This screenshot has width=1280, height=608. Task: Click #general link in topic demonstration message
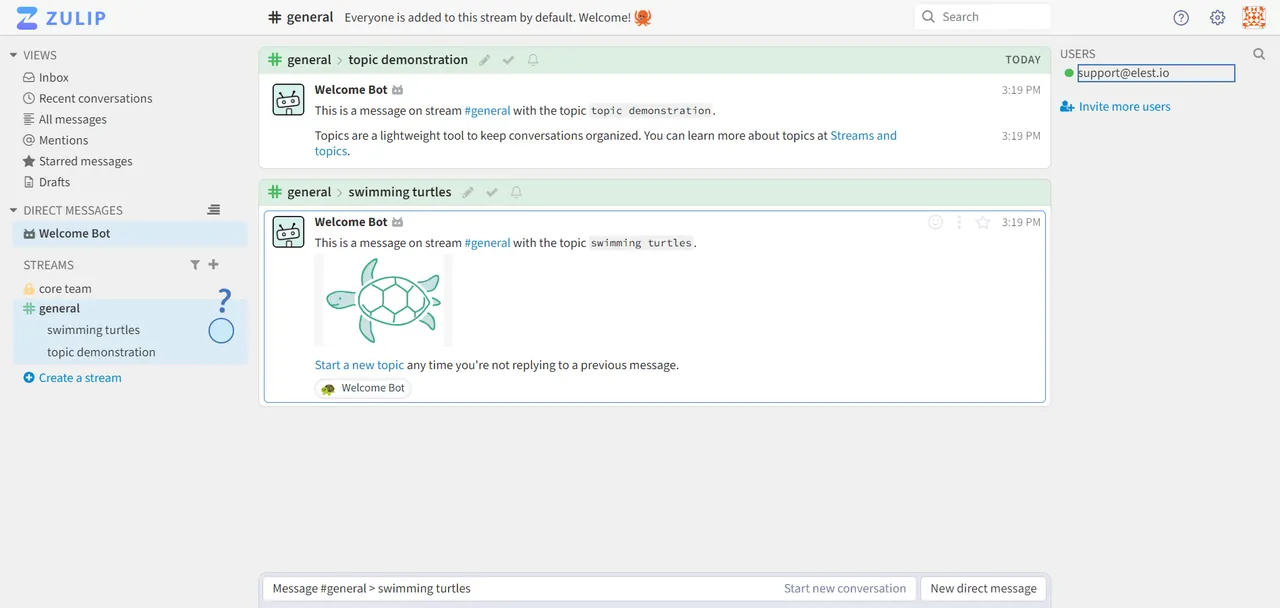coord(487,110)
